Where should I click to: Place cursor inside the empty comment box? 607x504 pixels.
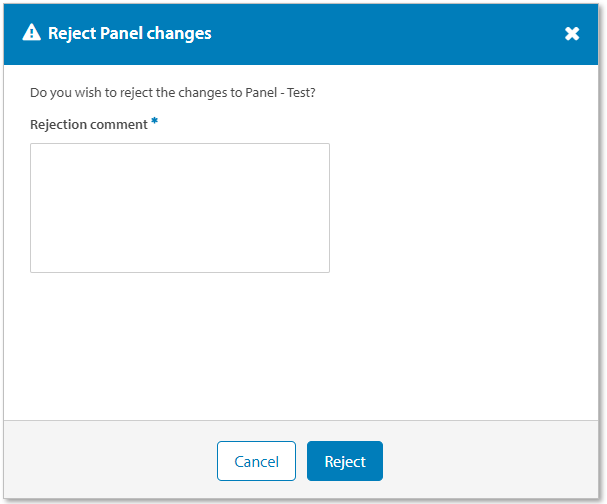click(180, 208)
